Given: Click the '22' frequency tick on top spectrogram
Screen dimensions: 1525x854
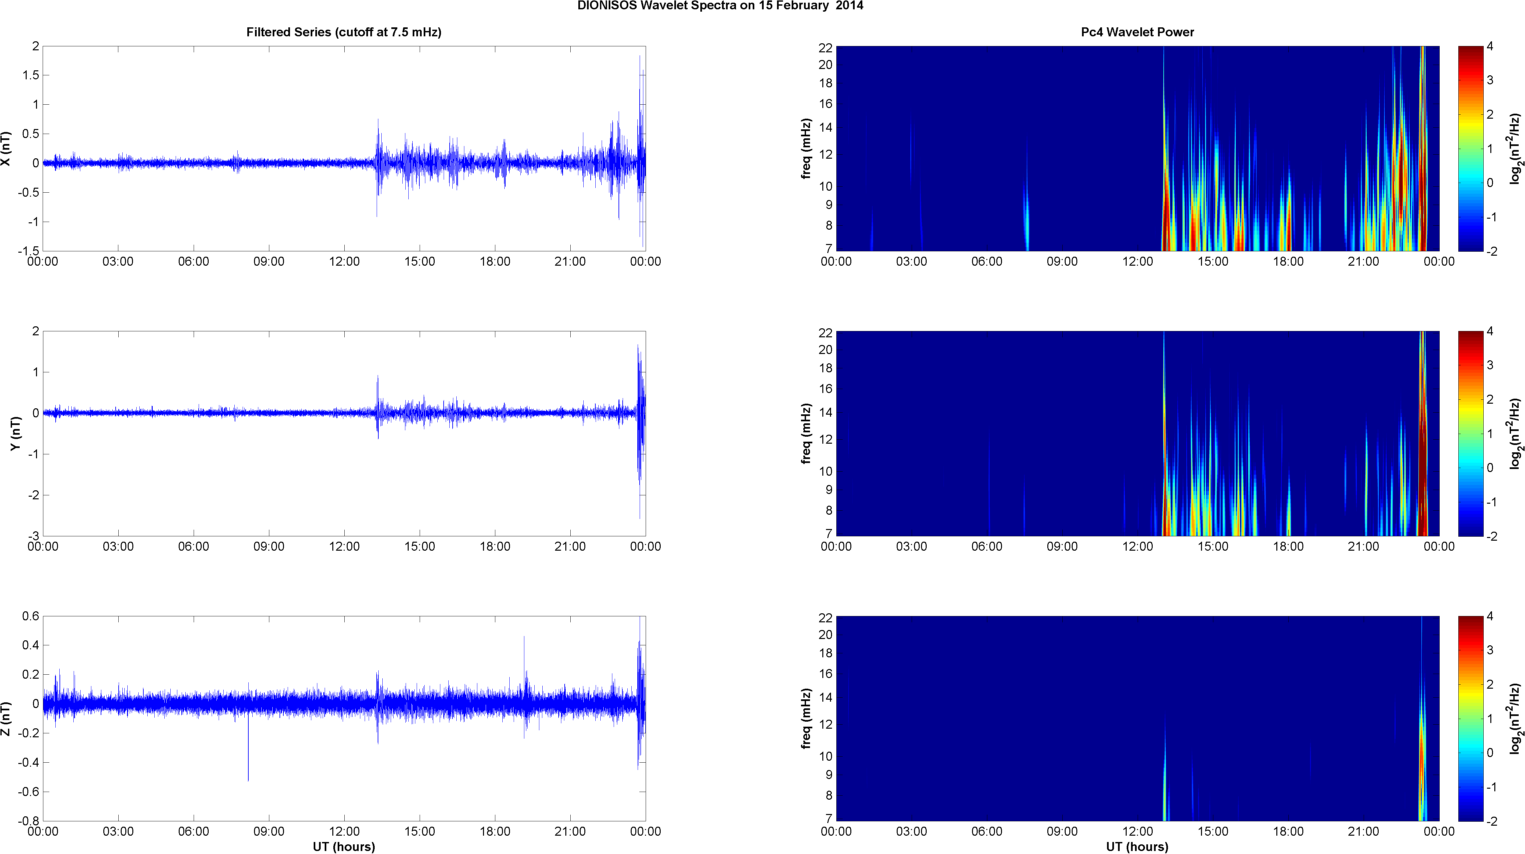Looking at the screenshot, I should 826,47.
